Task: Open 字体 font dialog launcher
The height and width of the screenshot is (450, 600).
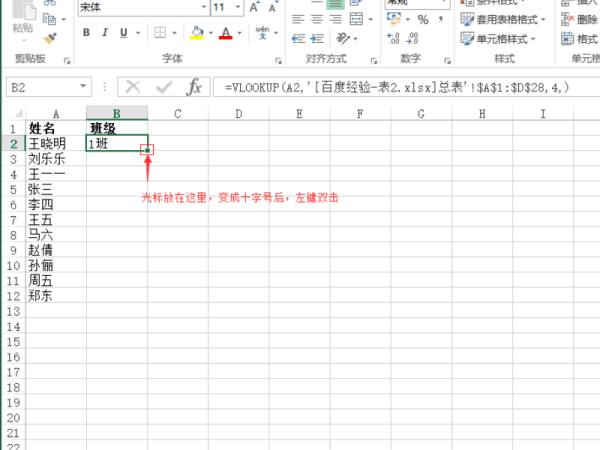Action: pyautogui.click(x=278, y=61)
